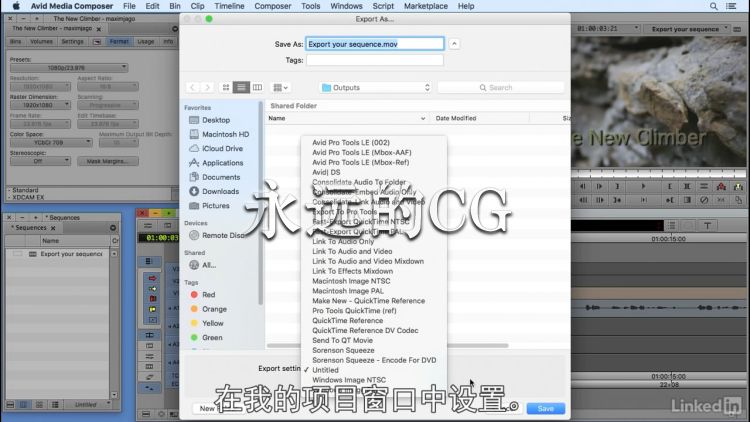Switch to the Settings tab in project window

coord(72,42)
